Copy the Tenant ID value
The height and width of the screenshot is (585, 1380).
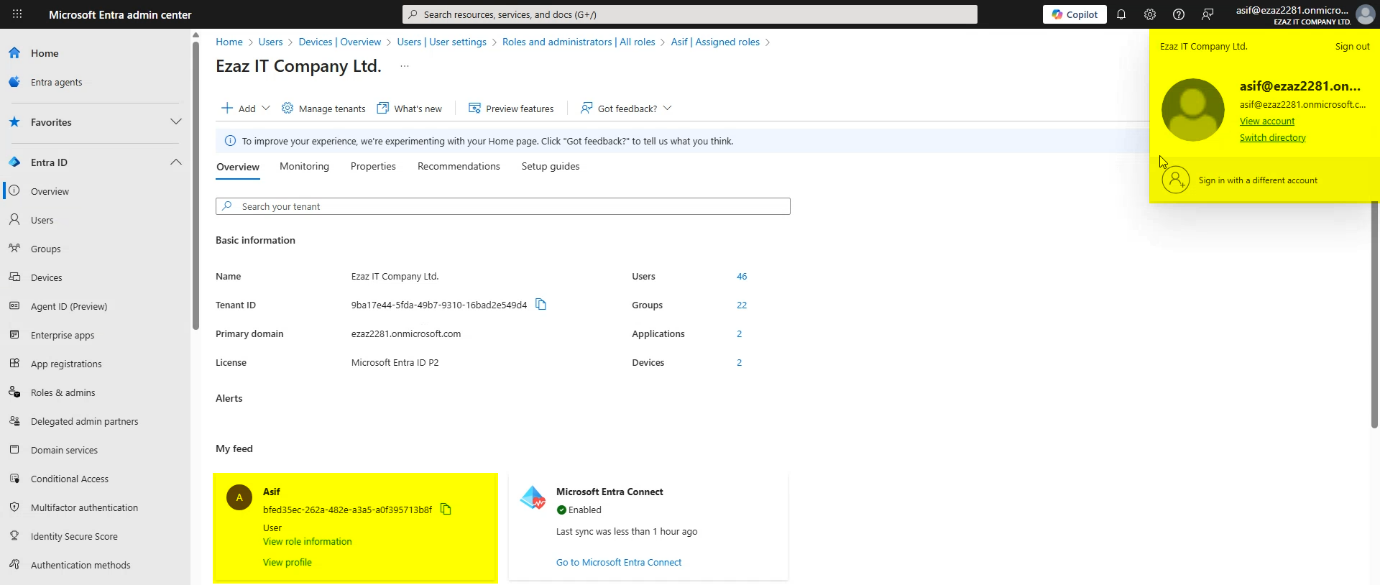(x=541, y=305)
